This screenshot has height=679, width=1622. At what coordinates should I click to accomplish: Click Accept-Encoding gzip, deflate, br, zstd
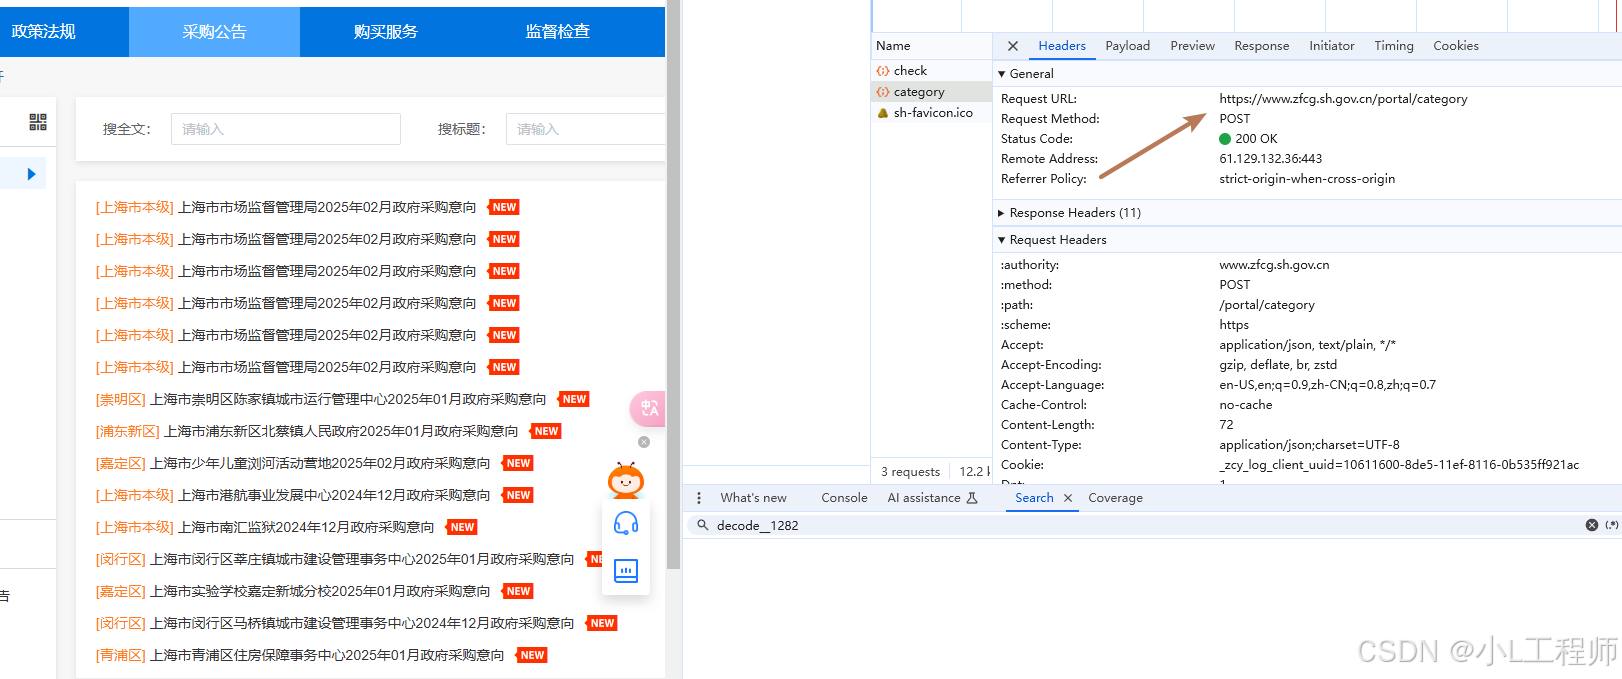(1278, 365)
